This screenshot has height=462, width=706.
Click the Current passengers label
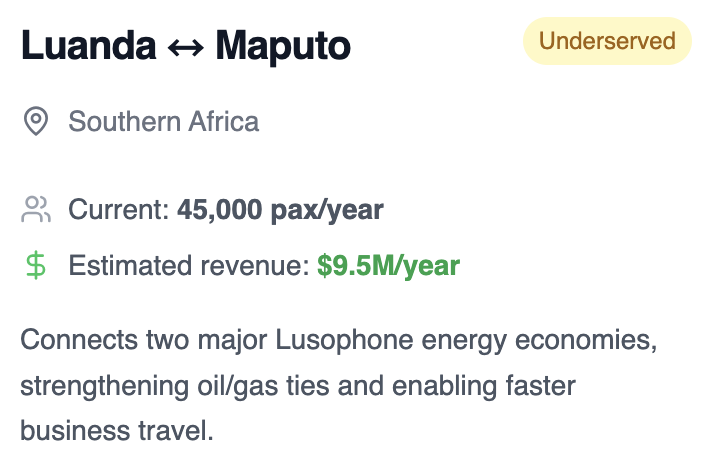(x=119, y=210)
